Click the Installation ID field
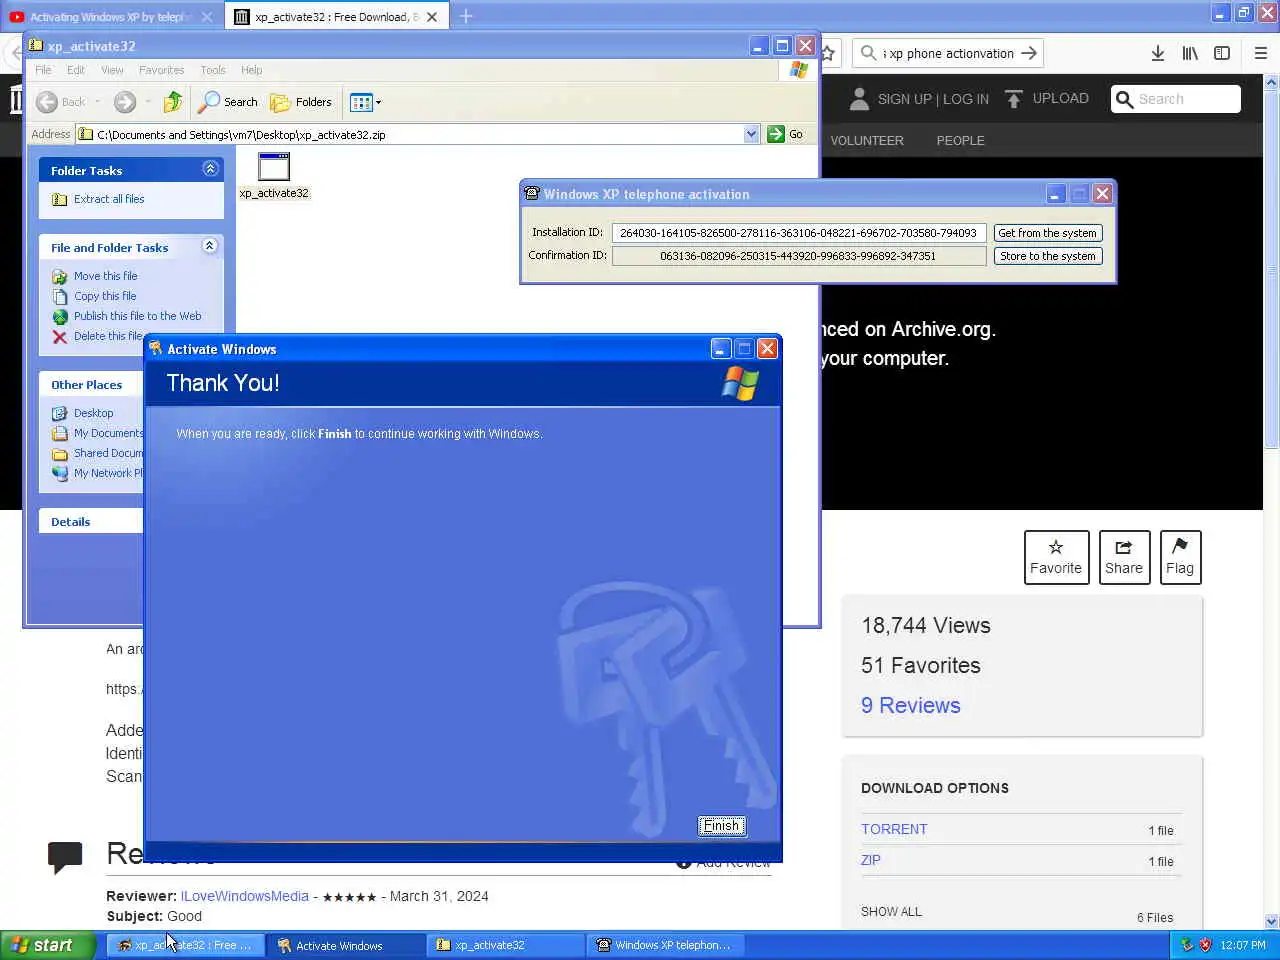The height and width of the screenshot is (960, 1280). pos(799,233)
